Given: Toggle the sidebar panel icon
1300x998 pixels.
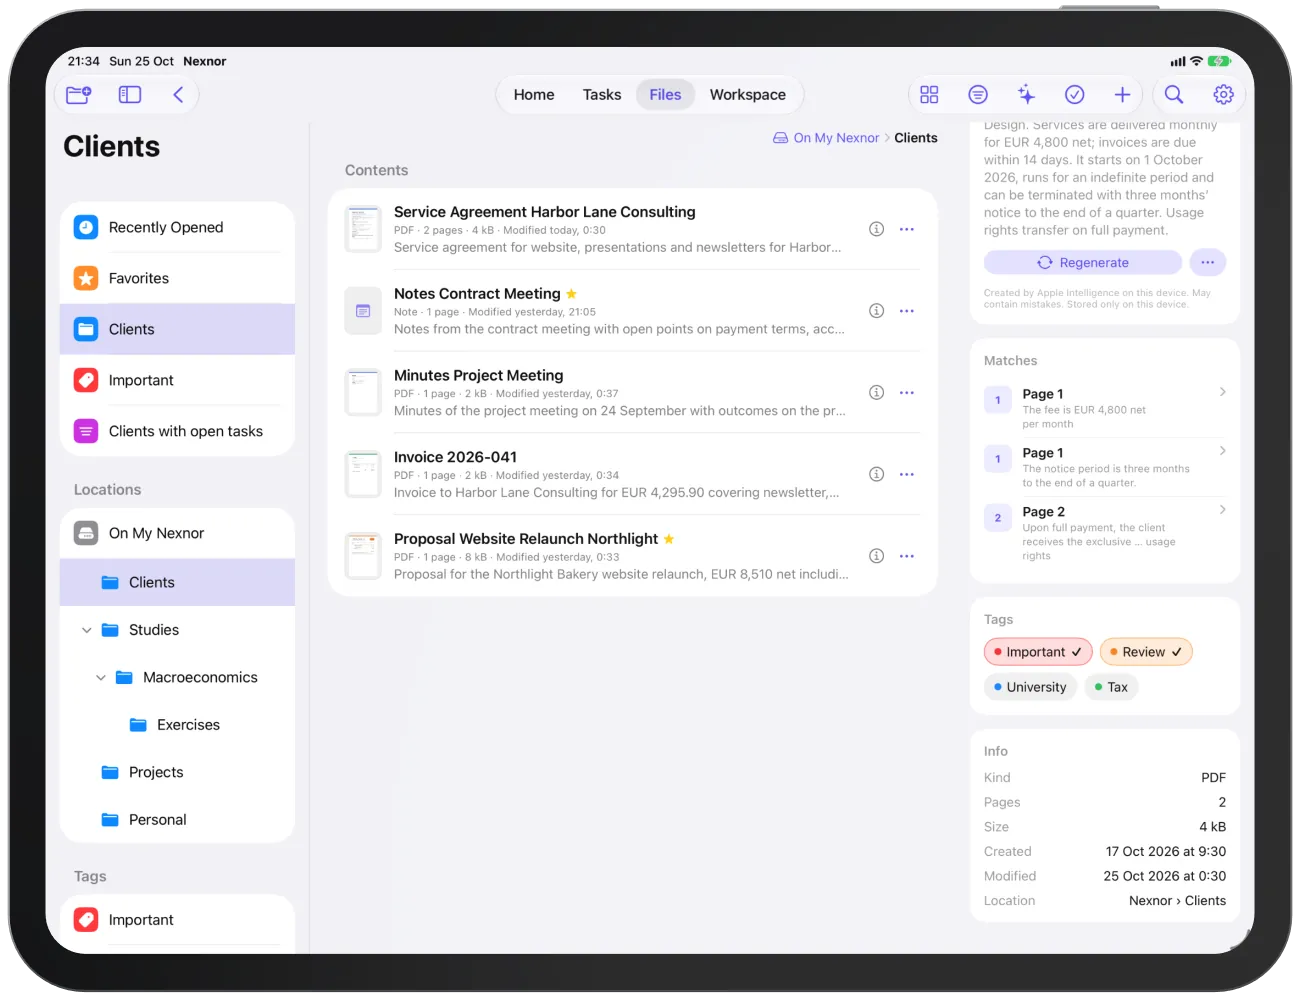Looking at the screenshot, I should click(x=130, y=95).
